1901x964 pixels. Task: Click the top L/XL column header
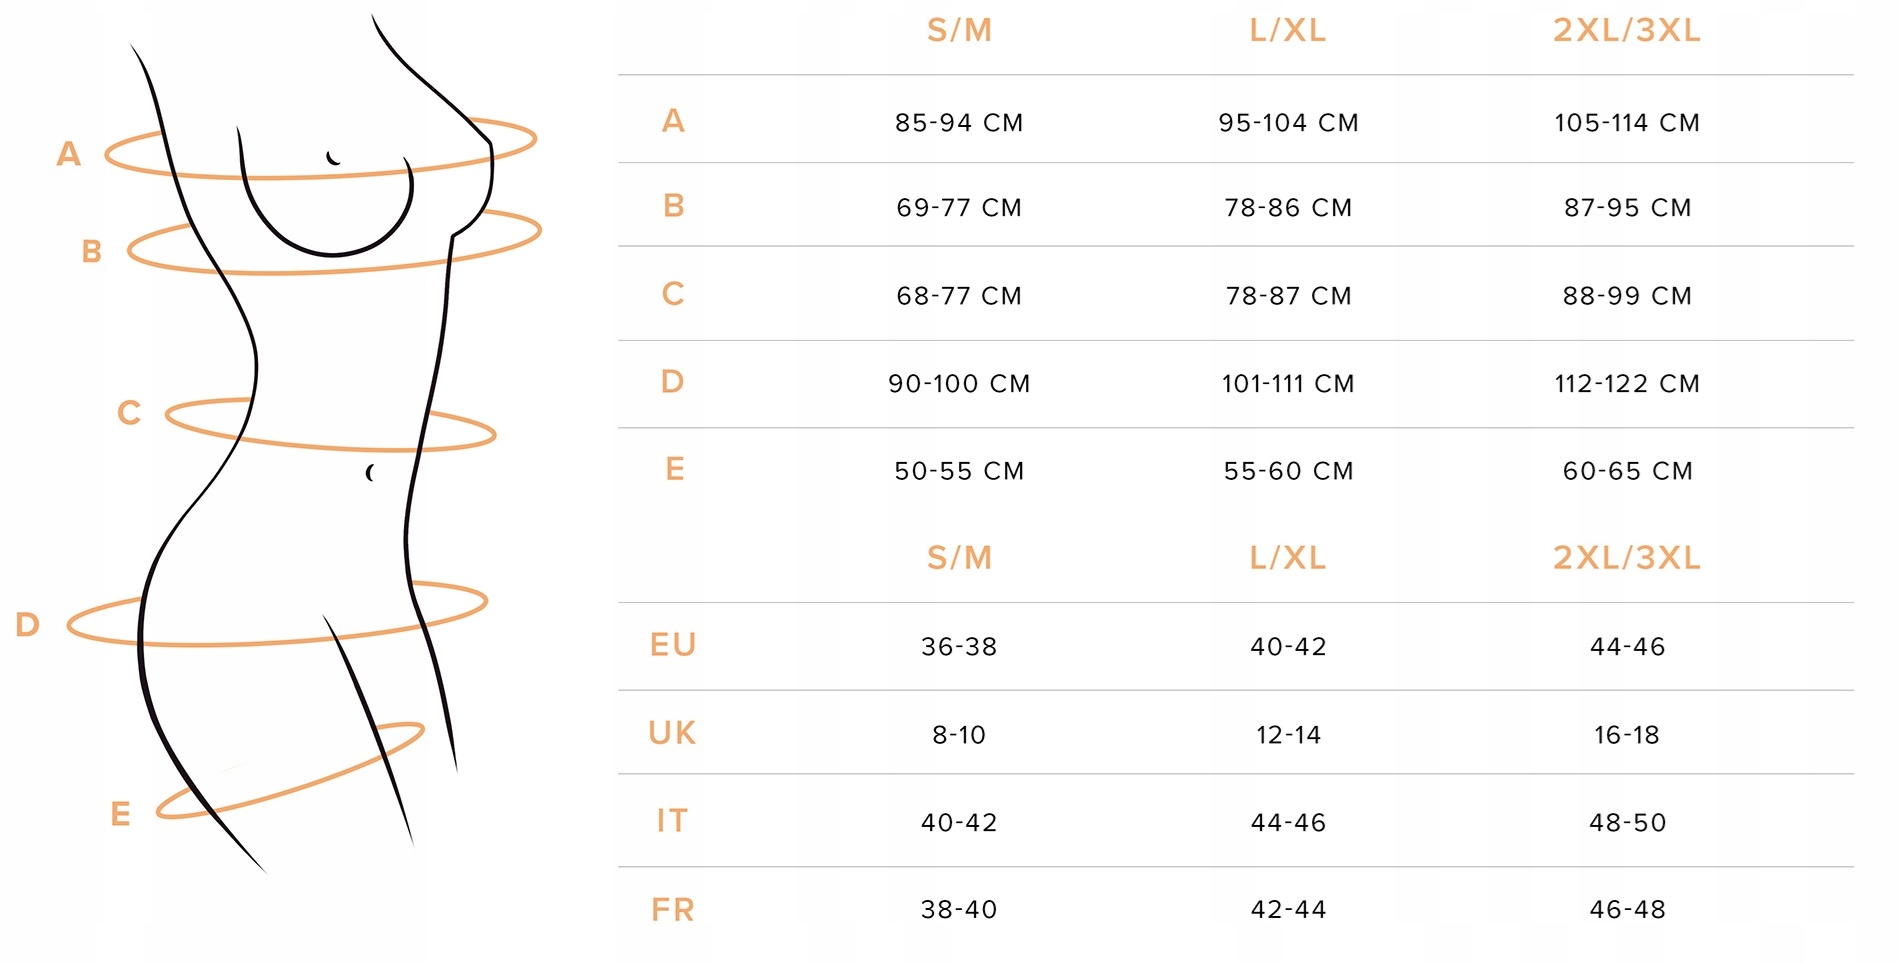click(x=1287, y=31)
